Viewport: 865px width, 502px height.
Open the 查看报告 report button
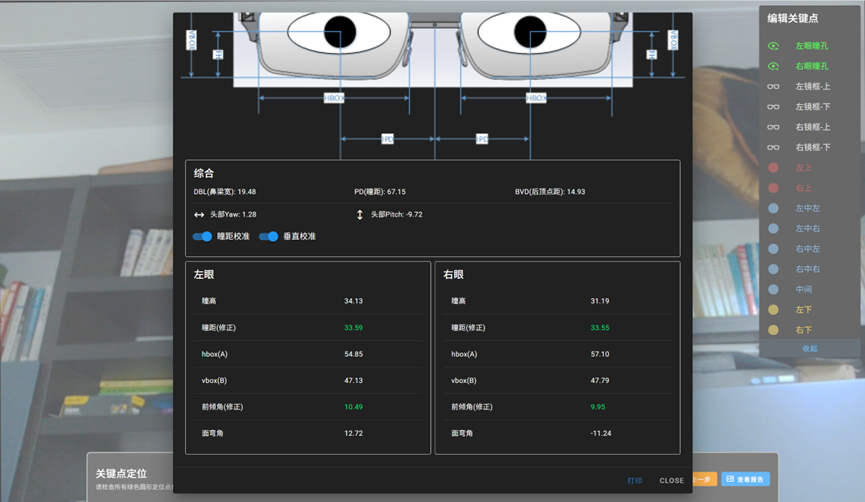click(745, 479)
